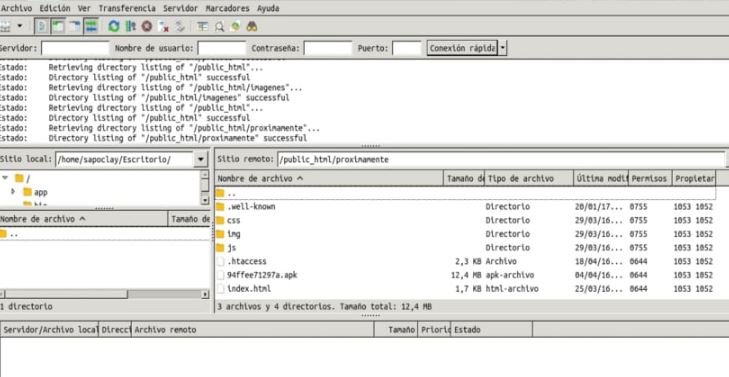Click the folder icon of the img directory
The image size is (729, 377).
[220, 234]
